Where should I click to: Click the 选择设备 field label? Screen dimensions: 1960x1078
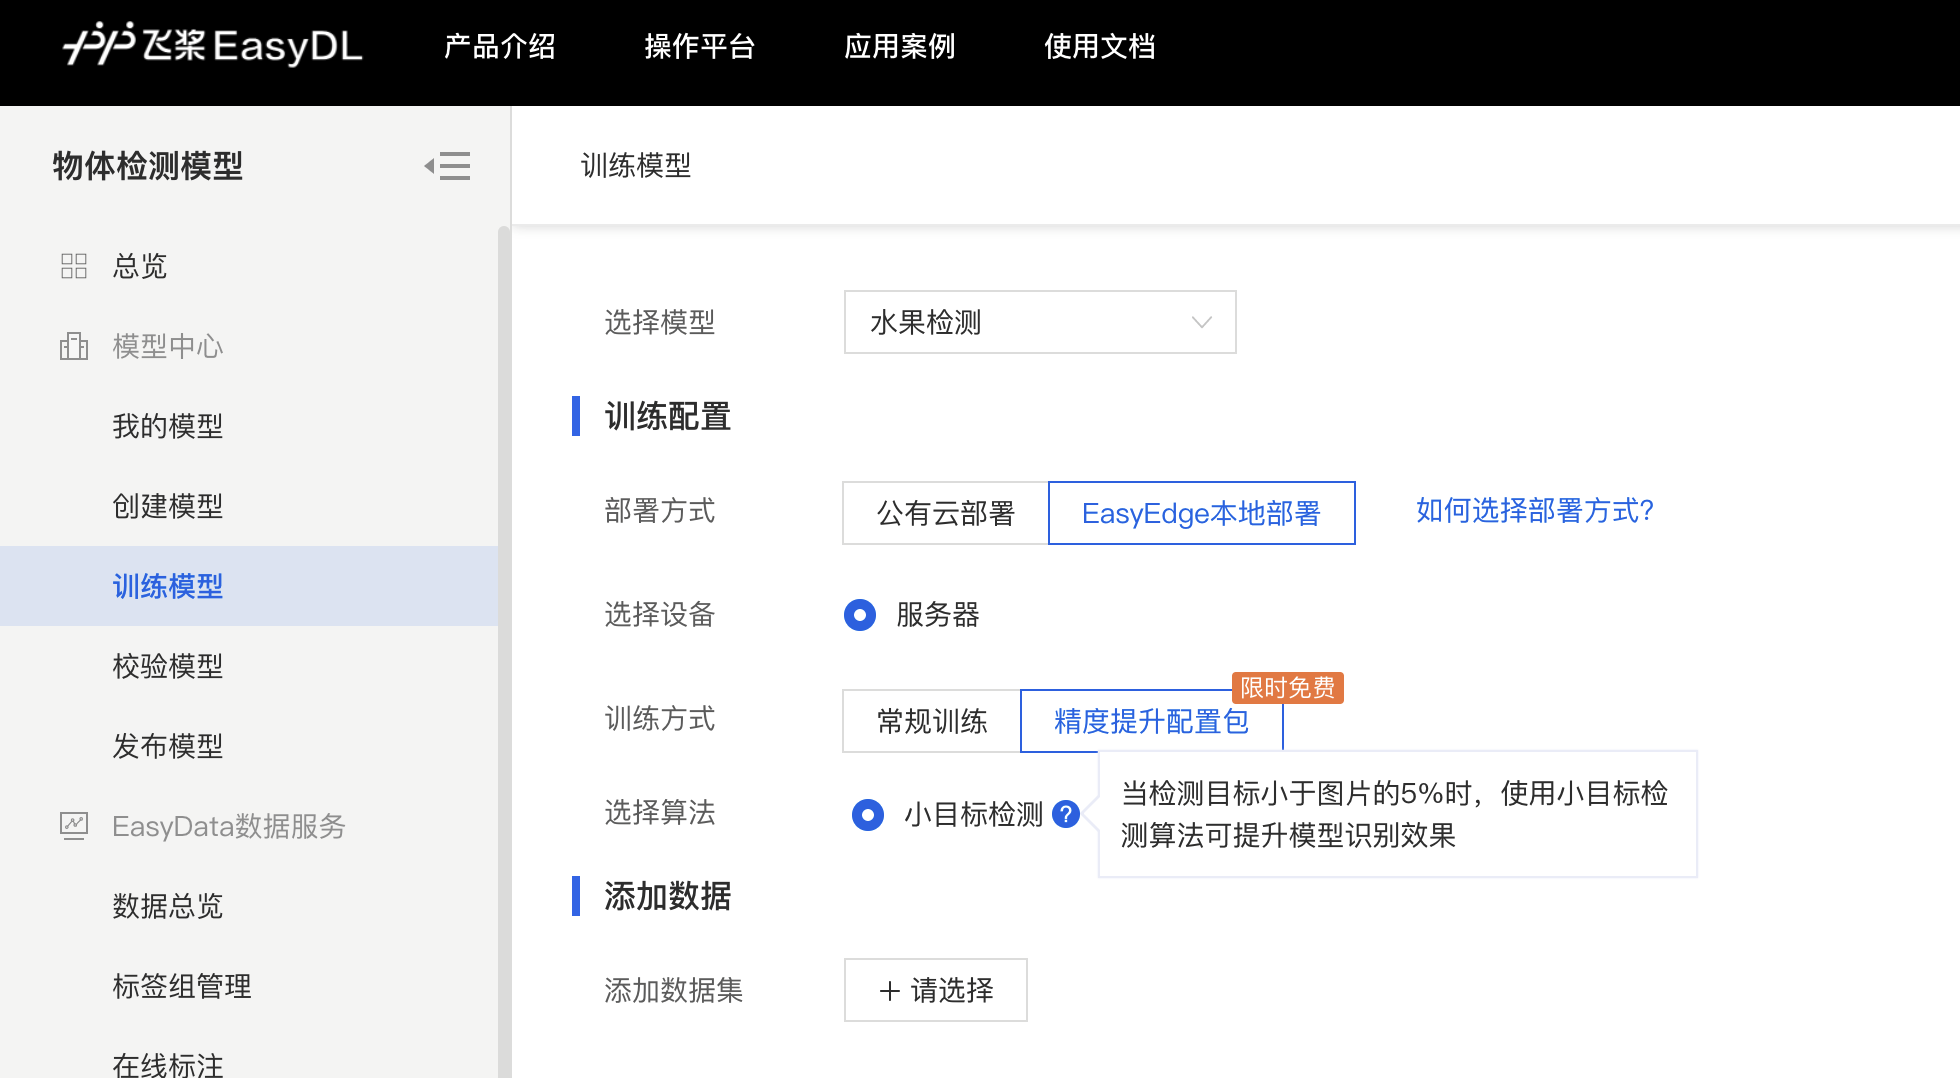(x=660, y=614)
